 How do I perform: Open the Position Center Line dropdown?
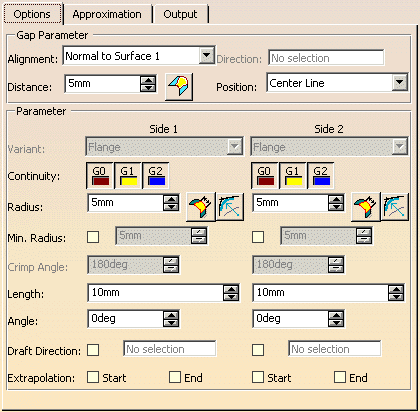tap(400, 82)
